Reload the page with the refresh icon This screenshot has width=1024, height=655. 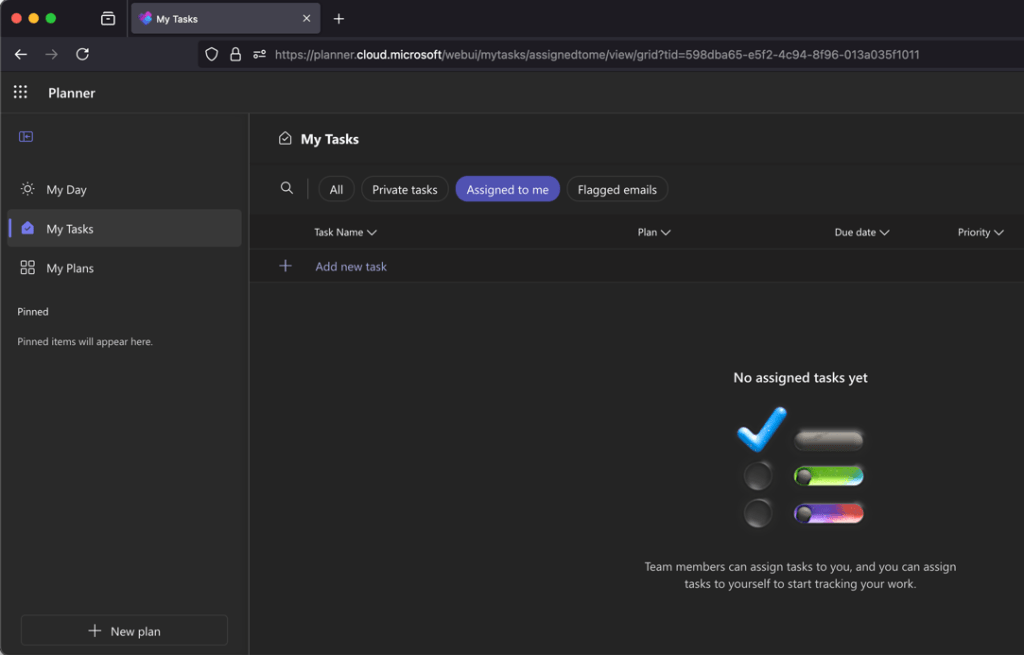click(x=83, y=54)
